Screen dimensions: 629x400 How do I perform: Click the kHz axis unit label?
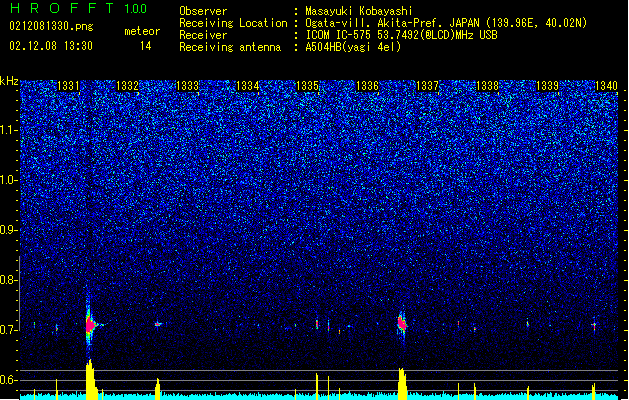point(9,81)
